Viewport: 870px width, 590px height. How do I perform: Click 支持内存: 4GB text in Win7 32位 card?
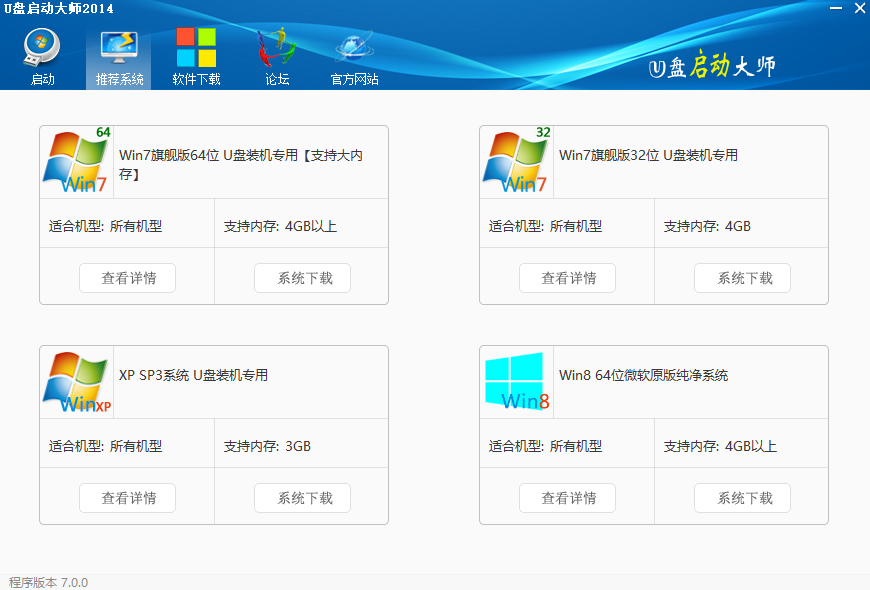[x=707, y=226]
